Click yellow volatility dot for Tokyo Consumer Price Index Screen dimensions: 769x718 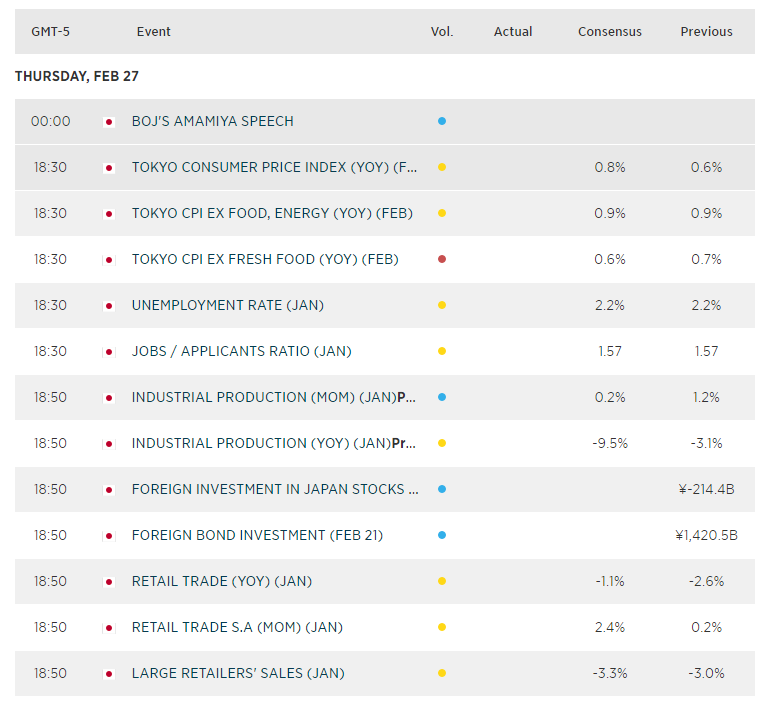click(442, 167)
